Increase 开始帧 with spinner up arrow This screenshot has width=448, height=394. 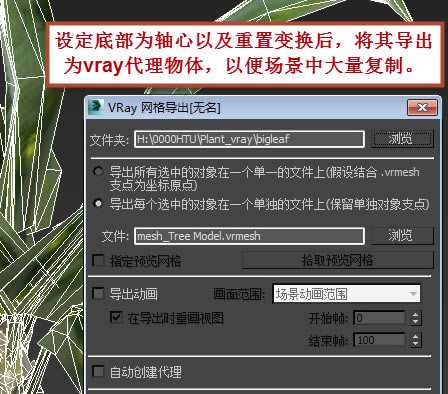415,314
